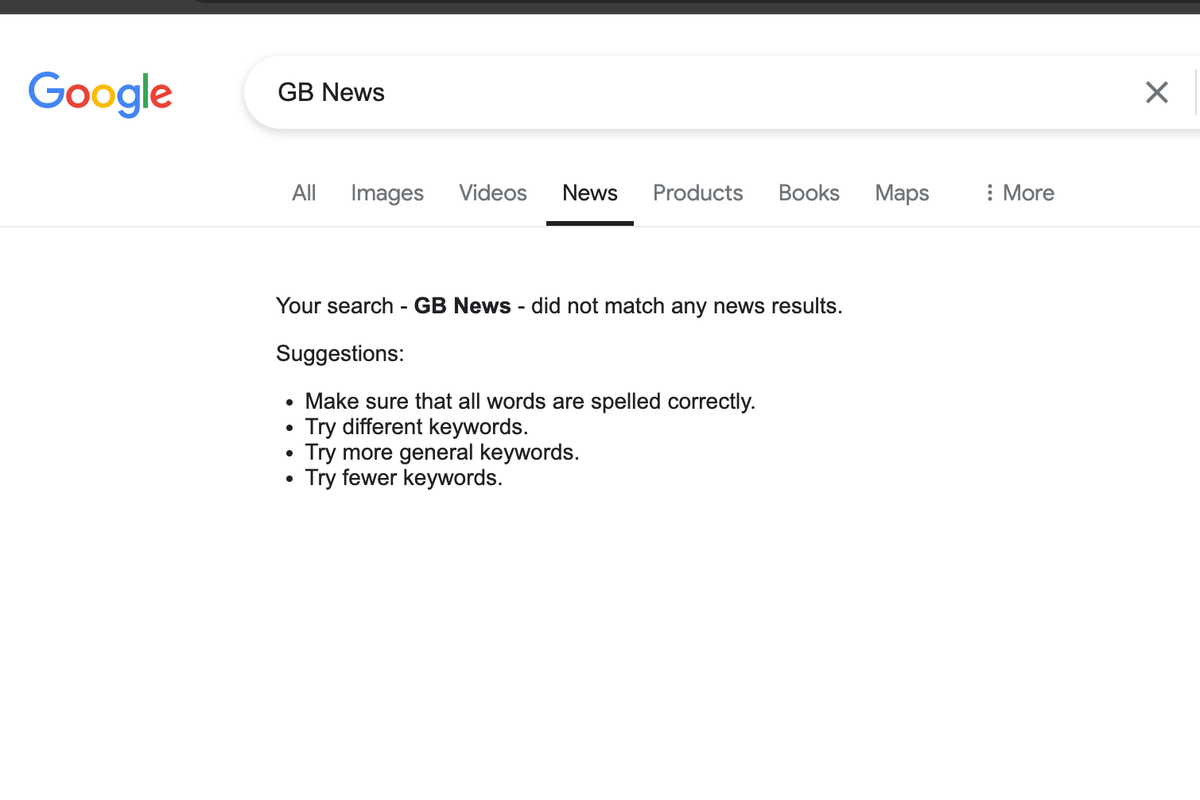Click the Try fewer keywords suggestion
This screenshot has height=800, width=1200.
(x=403, y=478)
